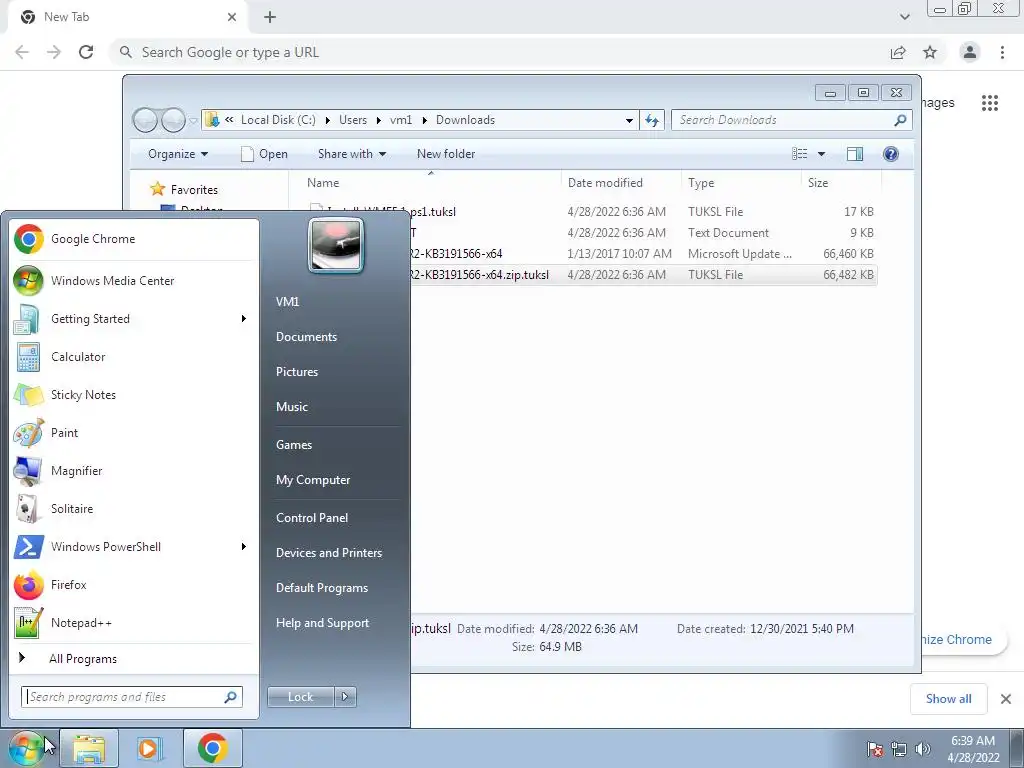Expand Getting Started submenu arrow
This screenshot has width=1024, height=768.
click(x=244, y=319)
